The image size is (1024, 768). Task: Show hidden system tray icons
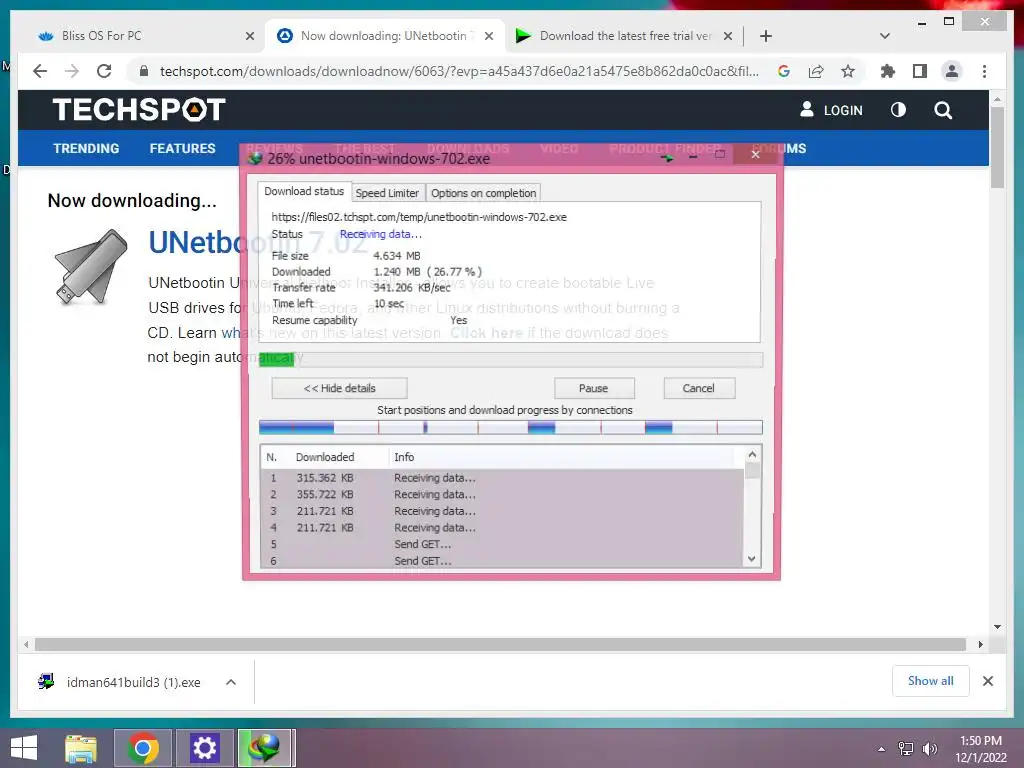click(882, 749)
